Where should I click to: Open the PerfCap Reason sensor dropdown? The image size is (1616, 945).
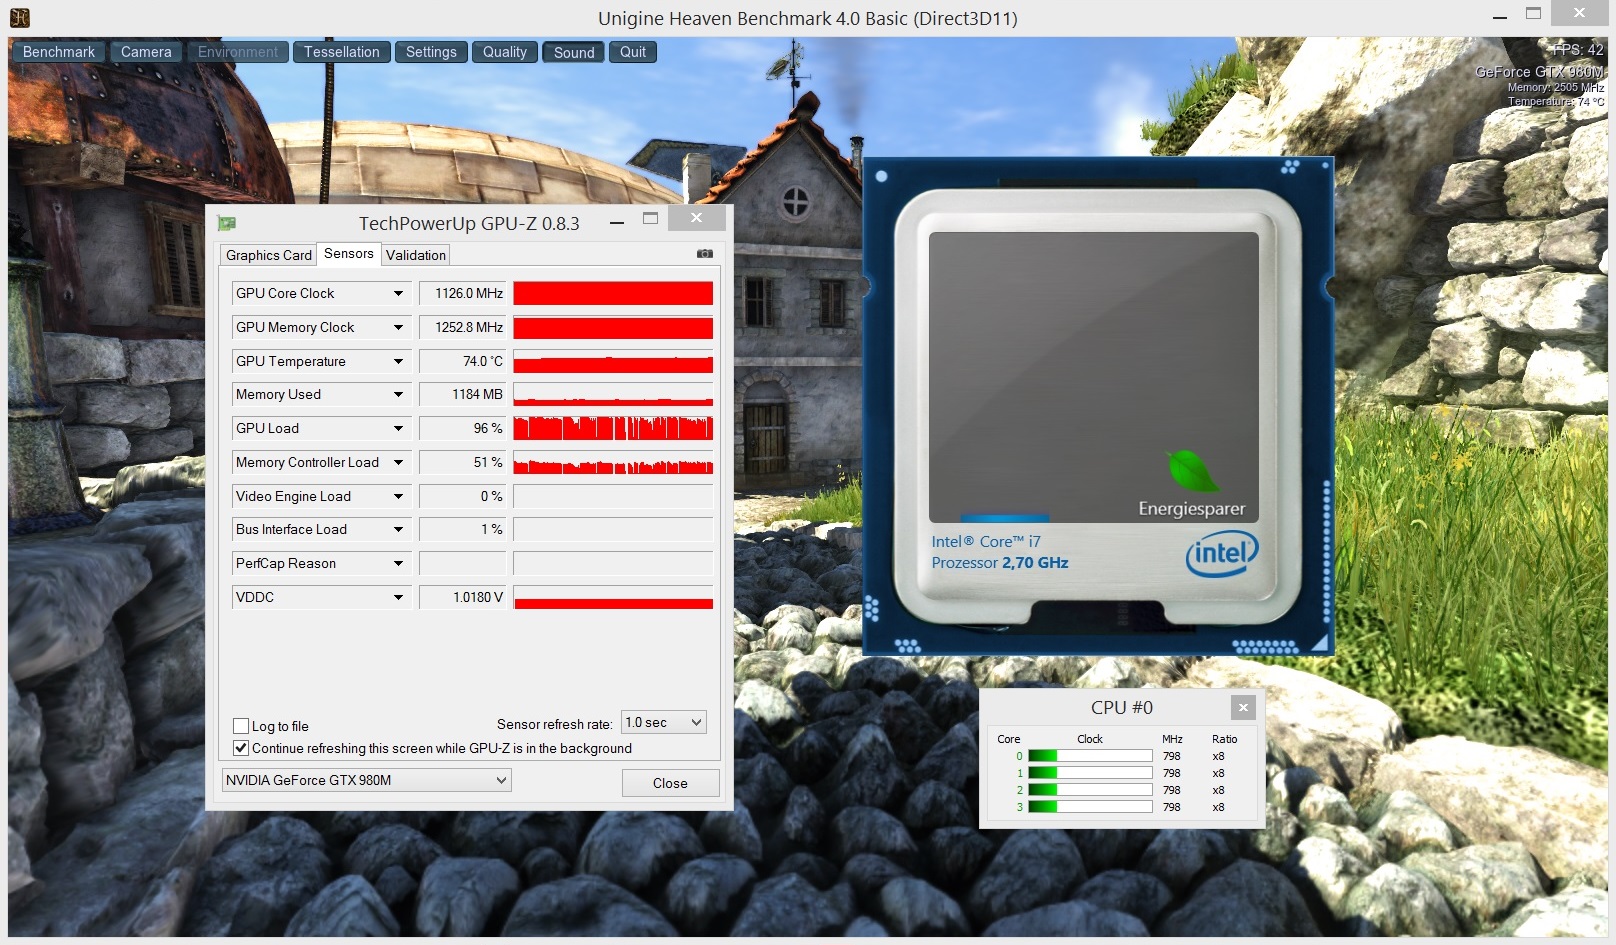click(x=398, y=563)
